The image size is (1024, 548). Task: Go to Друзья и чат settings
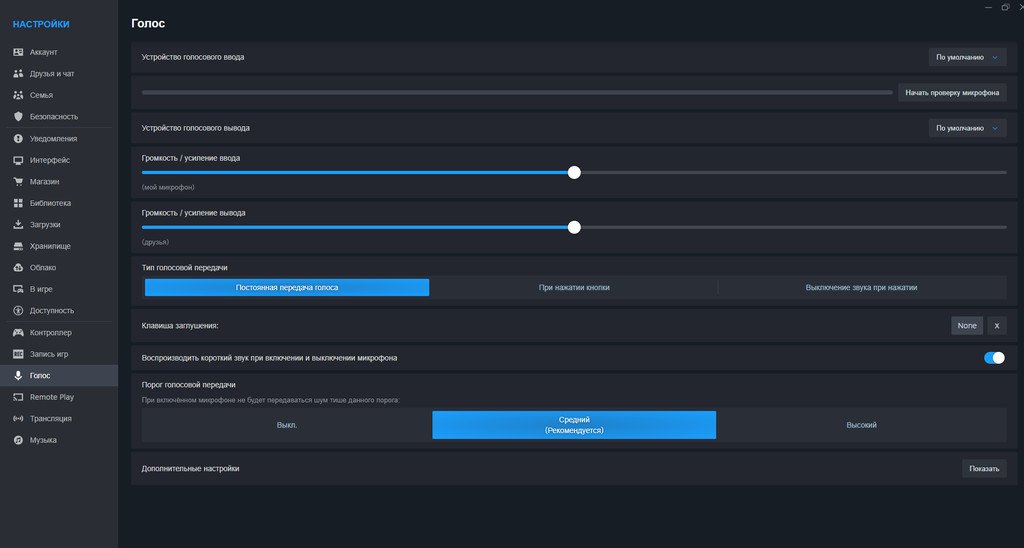tap(59, 73)
